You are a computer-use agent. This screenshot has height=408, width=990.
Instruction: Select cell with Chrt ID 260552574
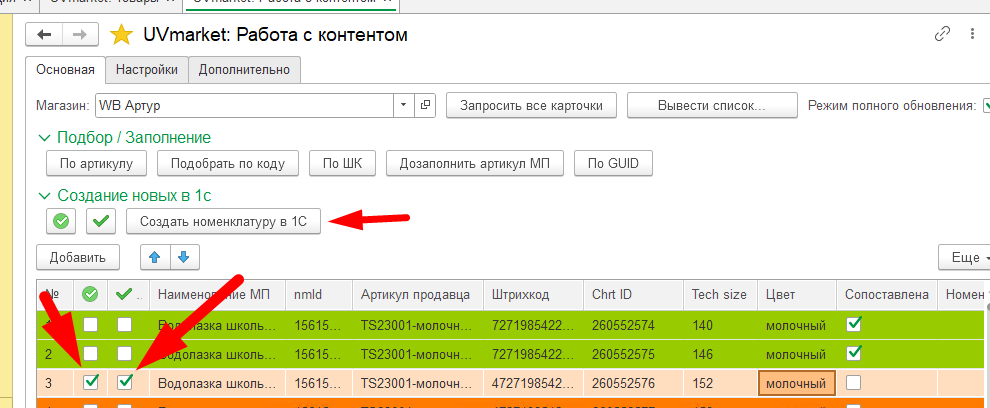pos(633,326)
